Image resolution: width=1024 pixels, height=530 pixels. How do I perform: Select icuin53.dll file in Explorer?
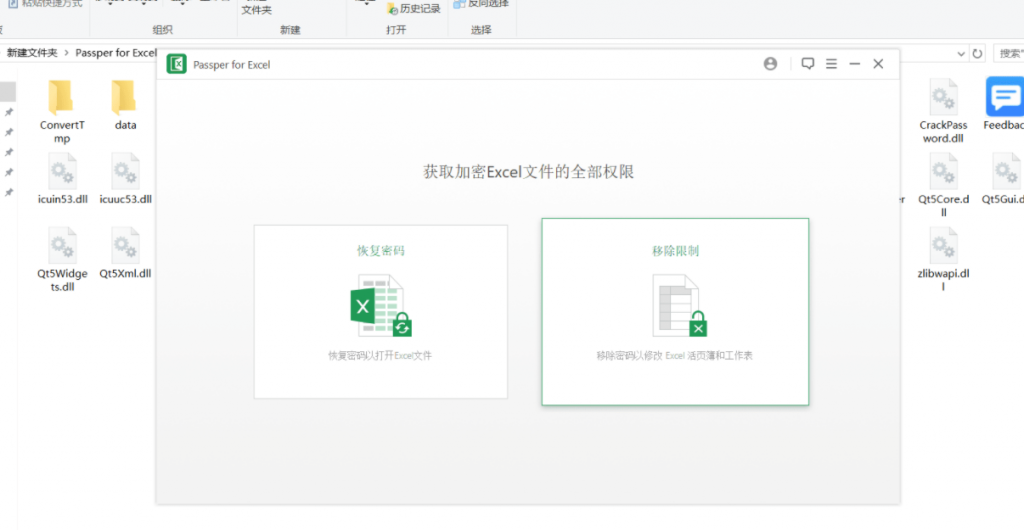click(x=63, y=179)
